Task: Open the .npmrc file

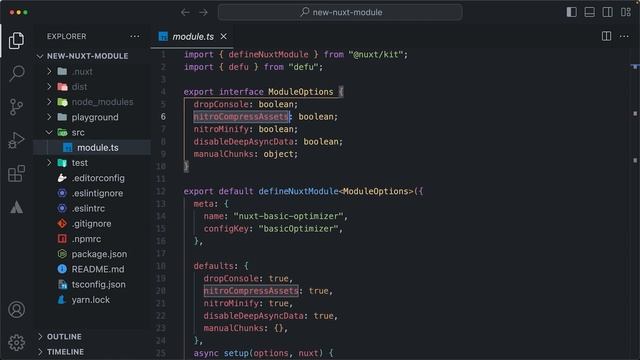Action: 92,239
